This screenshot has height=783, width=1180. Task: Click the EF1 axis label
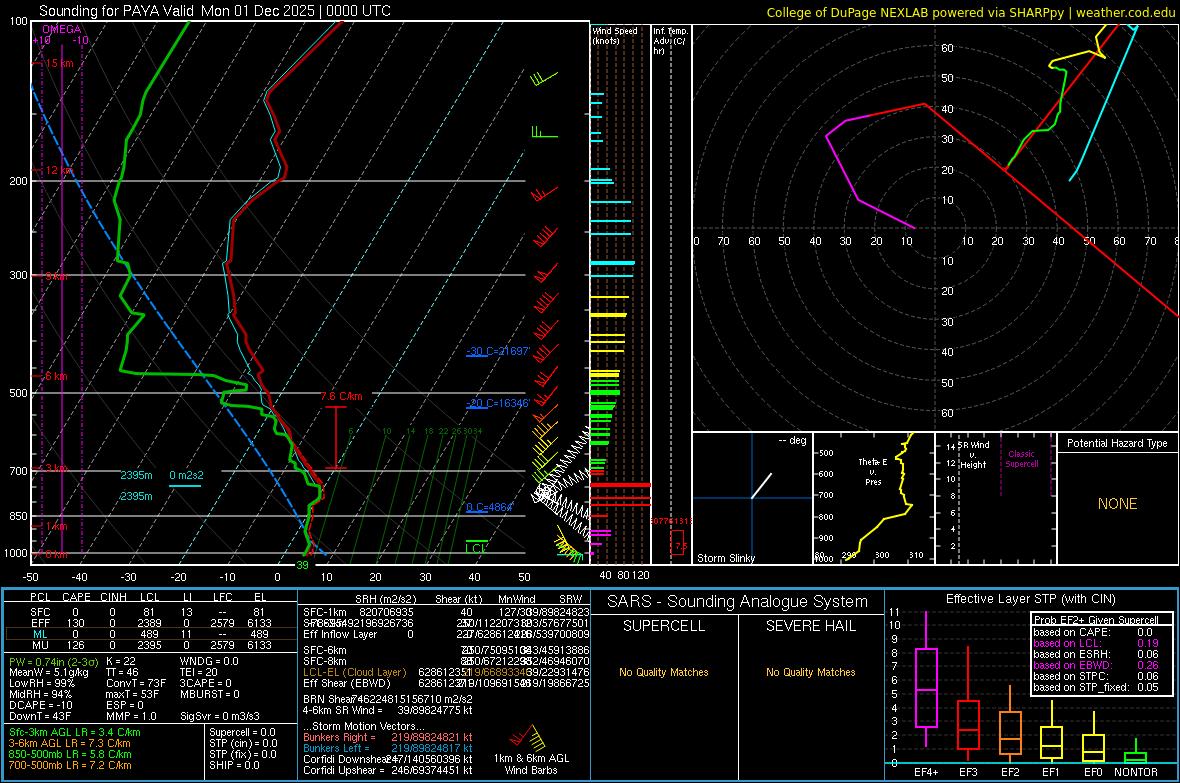[1051, 772]
